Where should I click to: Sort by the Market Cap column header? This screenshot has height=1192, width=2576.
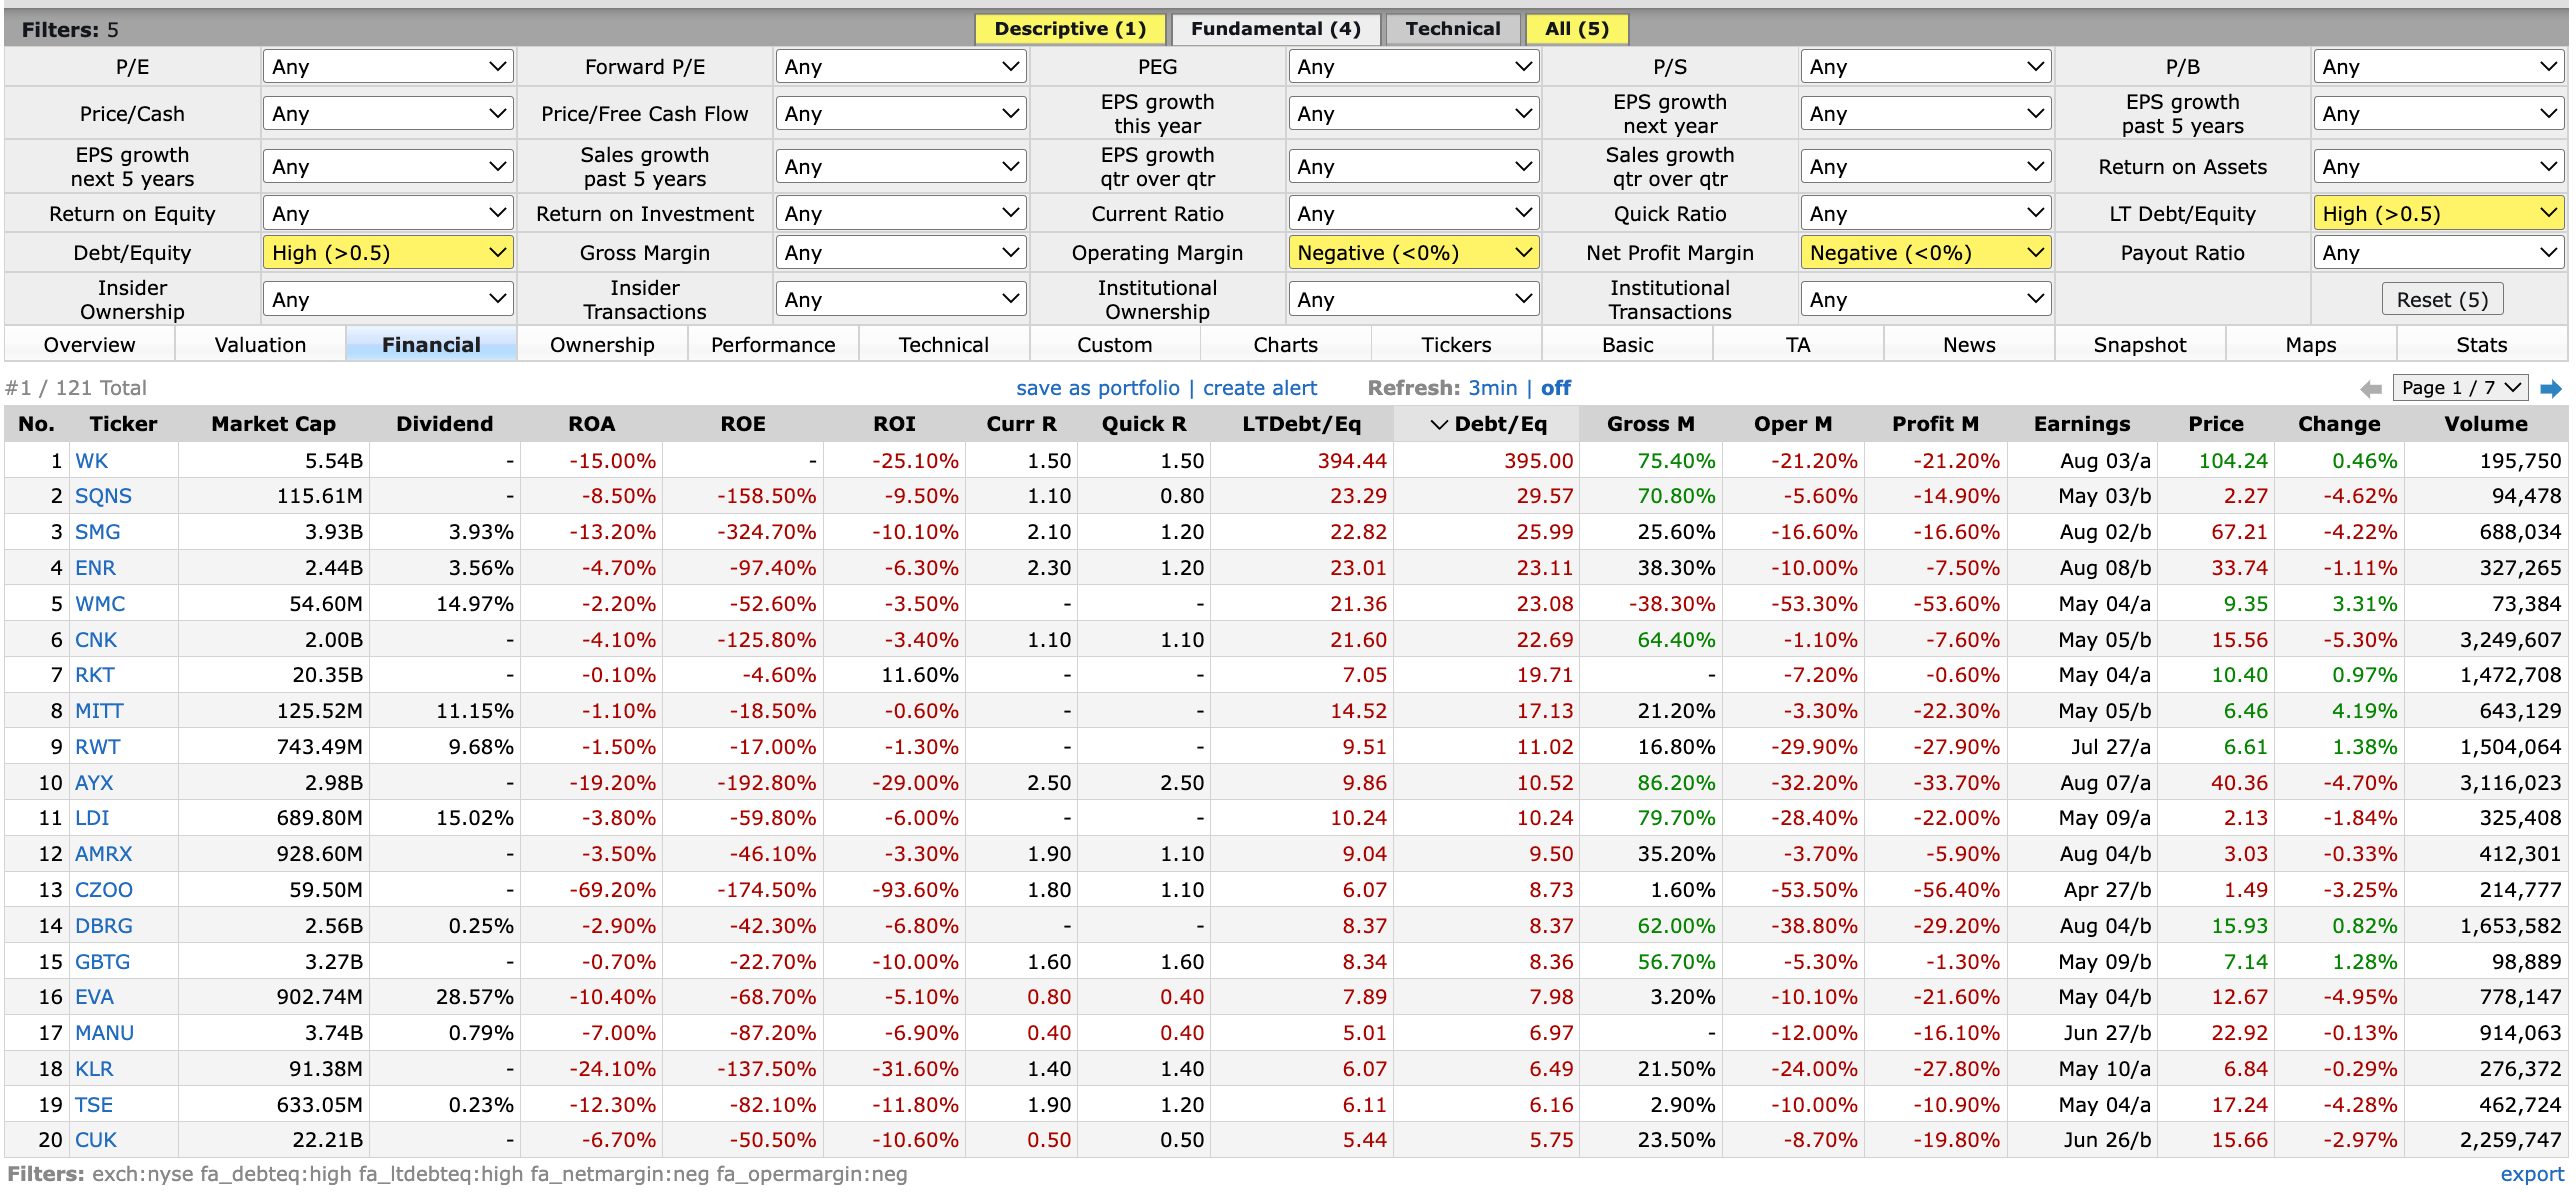point(273,424)
